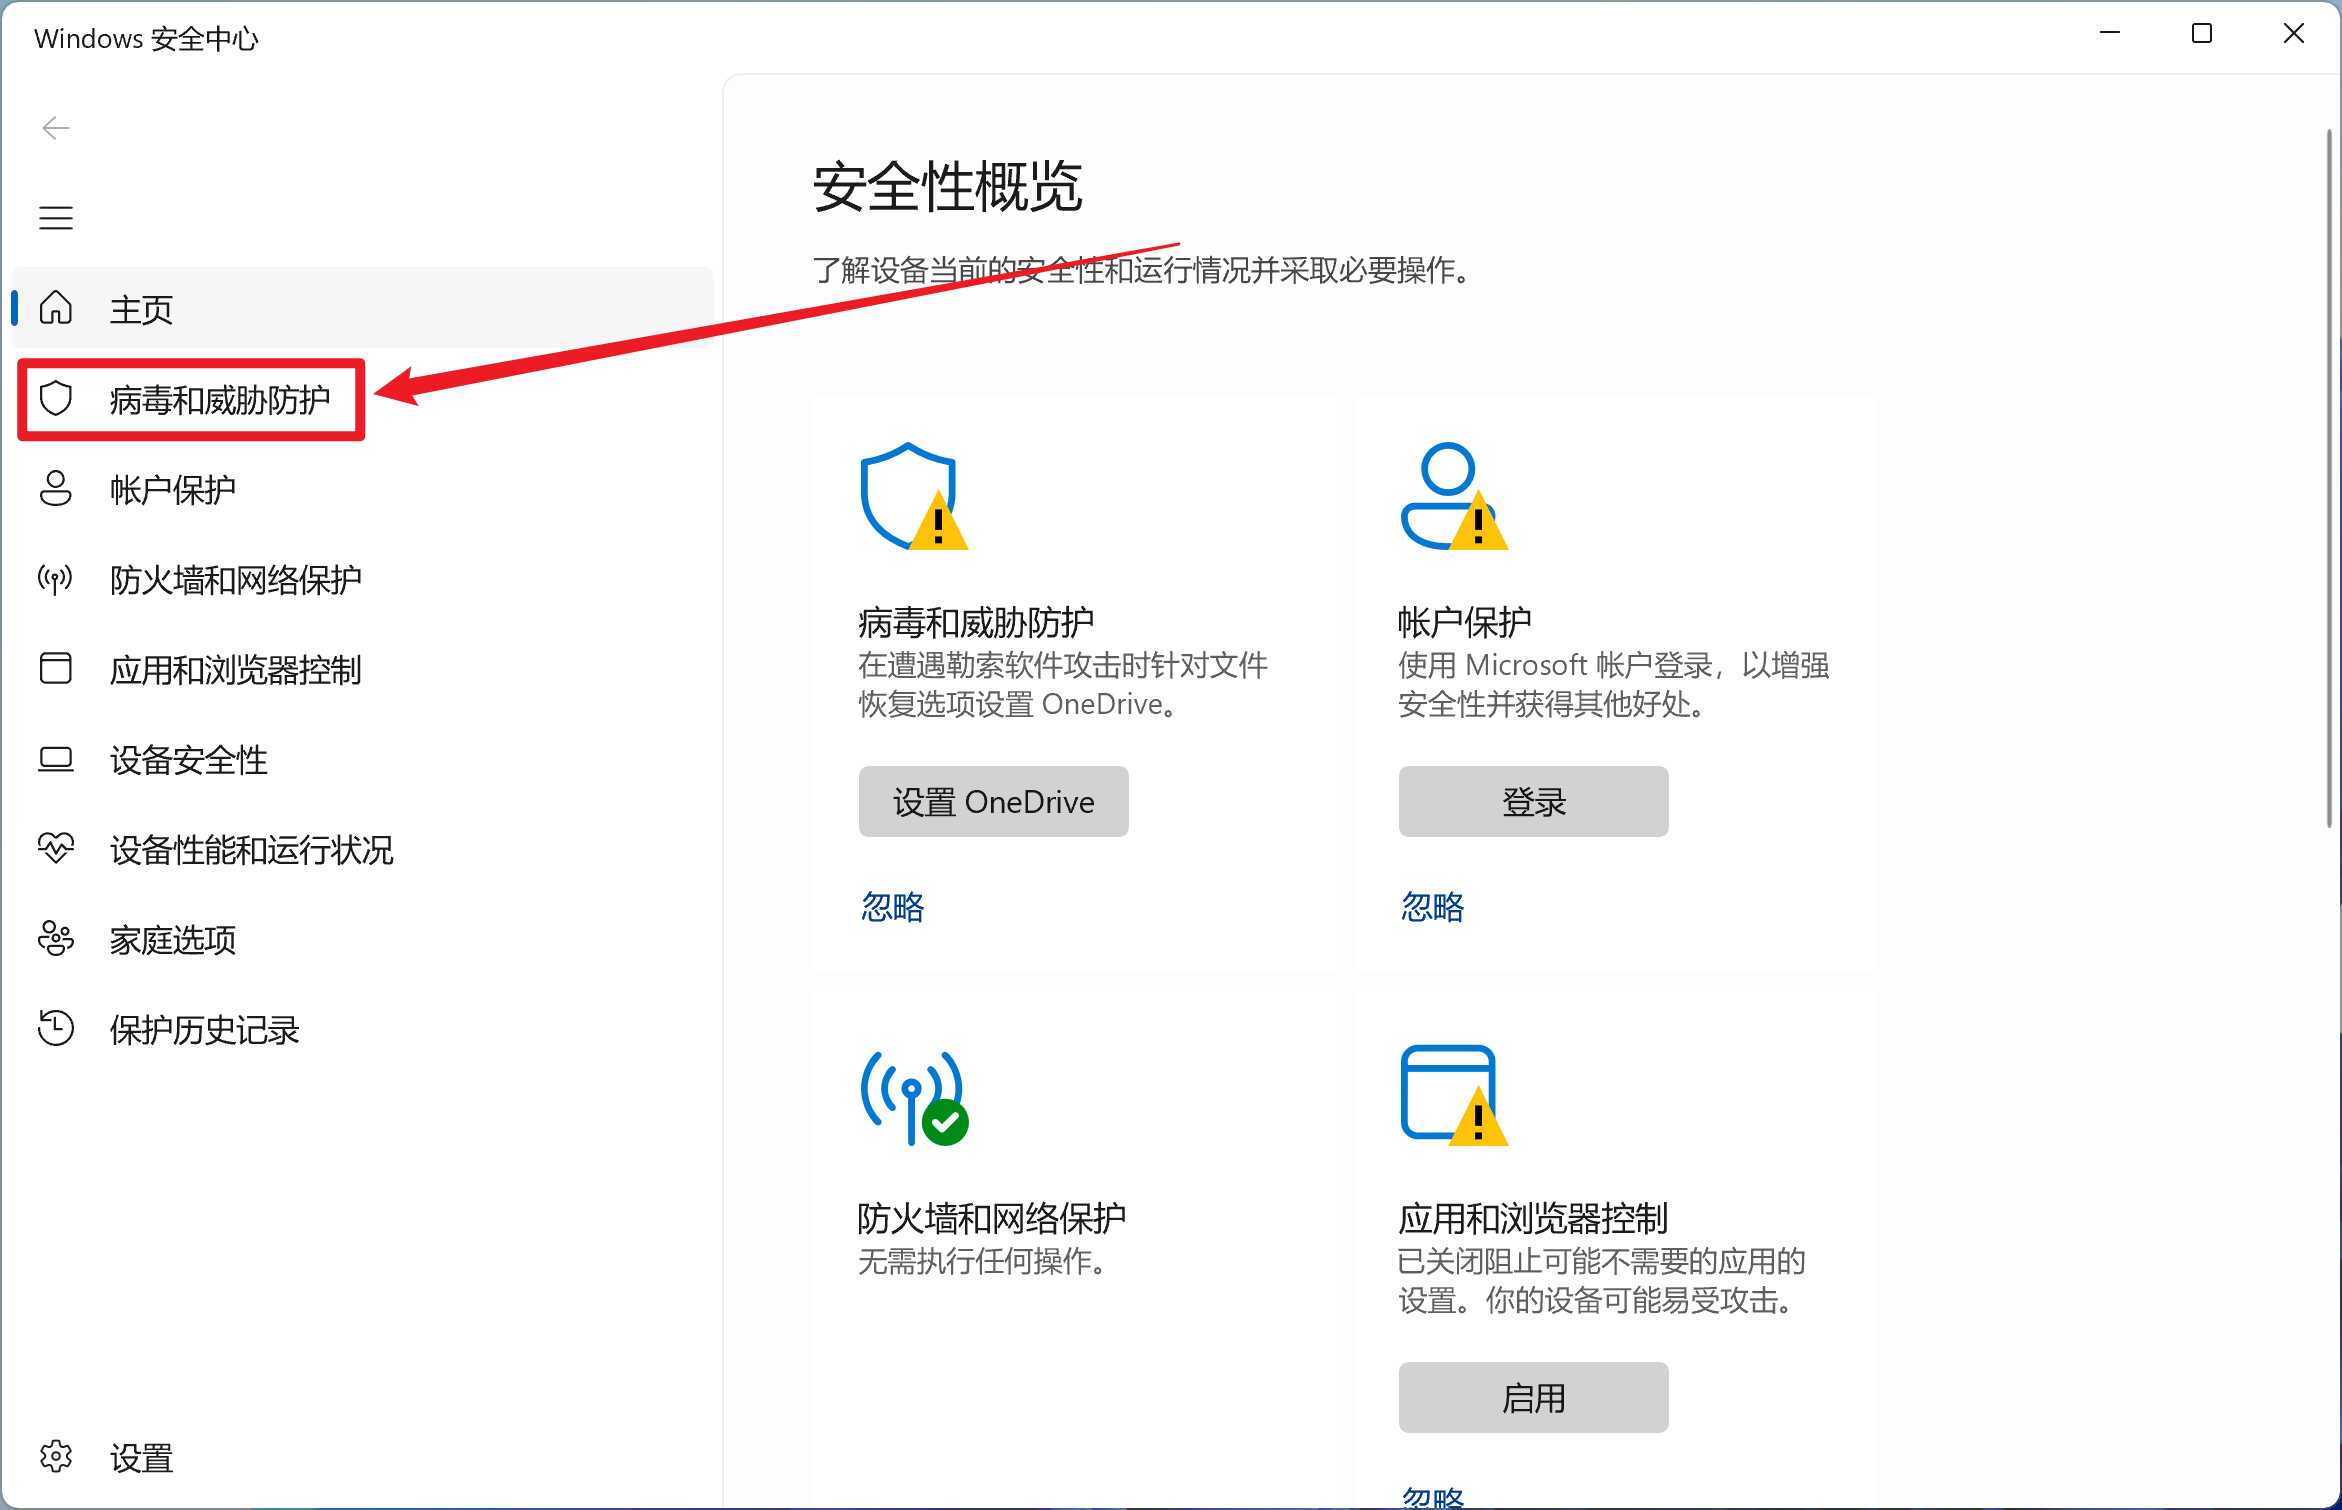Select 应用和浏览器控制 in sidebar
The height and width of the screenshot is (1510, 2342).
coord(363,669)
